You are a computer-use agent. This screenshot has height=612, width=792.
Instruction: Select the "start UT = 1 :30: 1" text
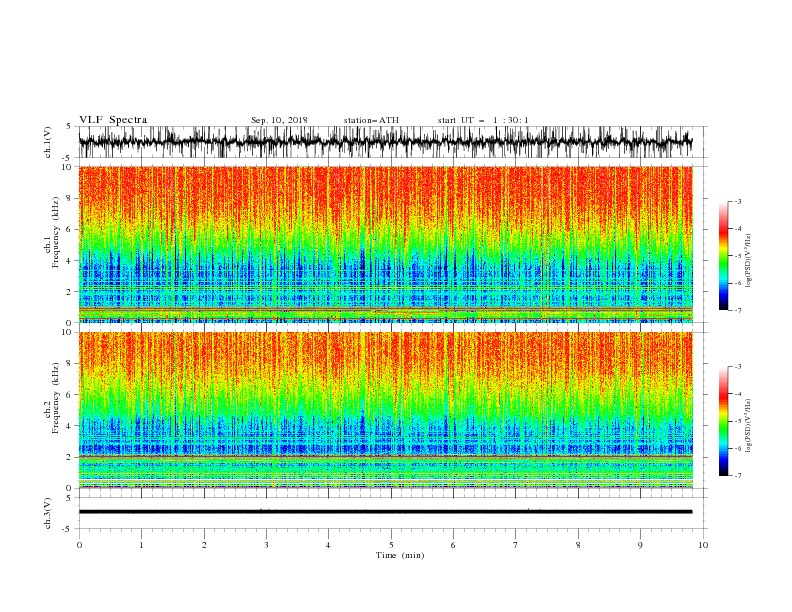click(x=483, y=120)
